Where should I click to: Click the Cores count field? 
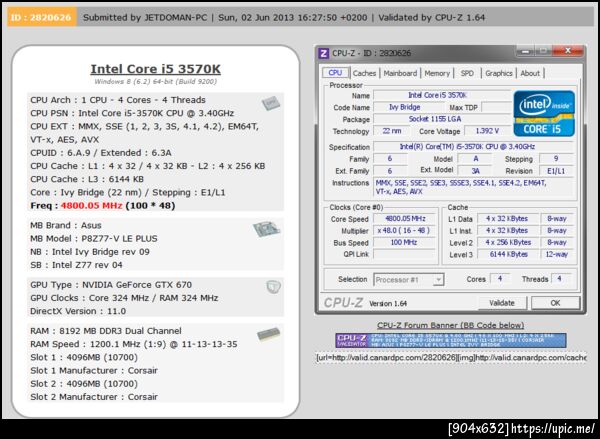[499, 279]
